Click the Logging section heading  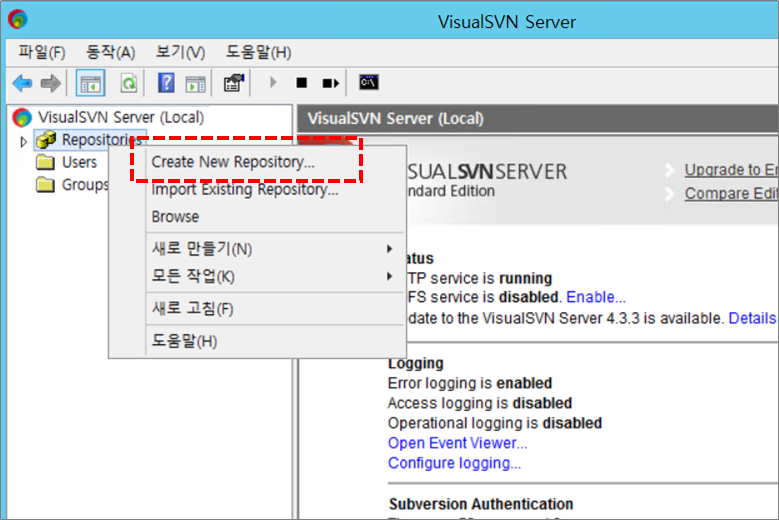pos(416,363)
